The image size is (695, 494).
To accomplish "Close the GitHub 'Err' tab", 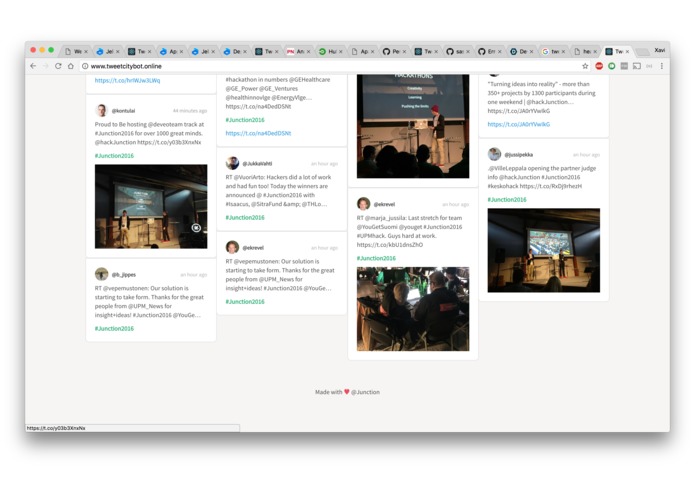I will [x=500, y=52].
